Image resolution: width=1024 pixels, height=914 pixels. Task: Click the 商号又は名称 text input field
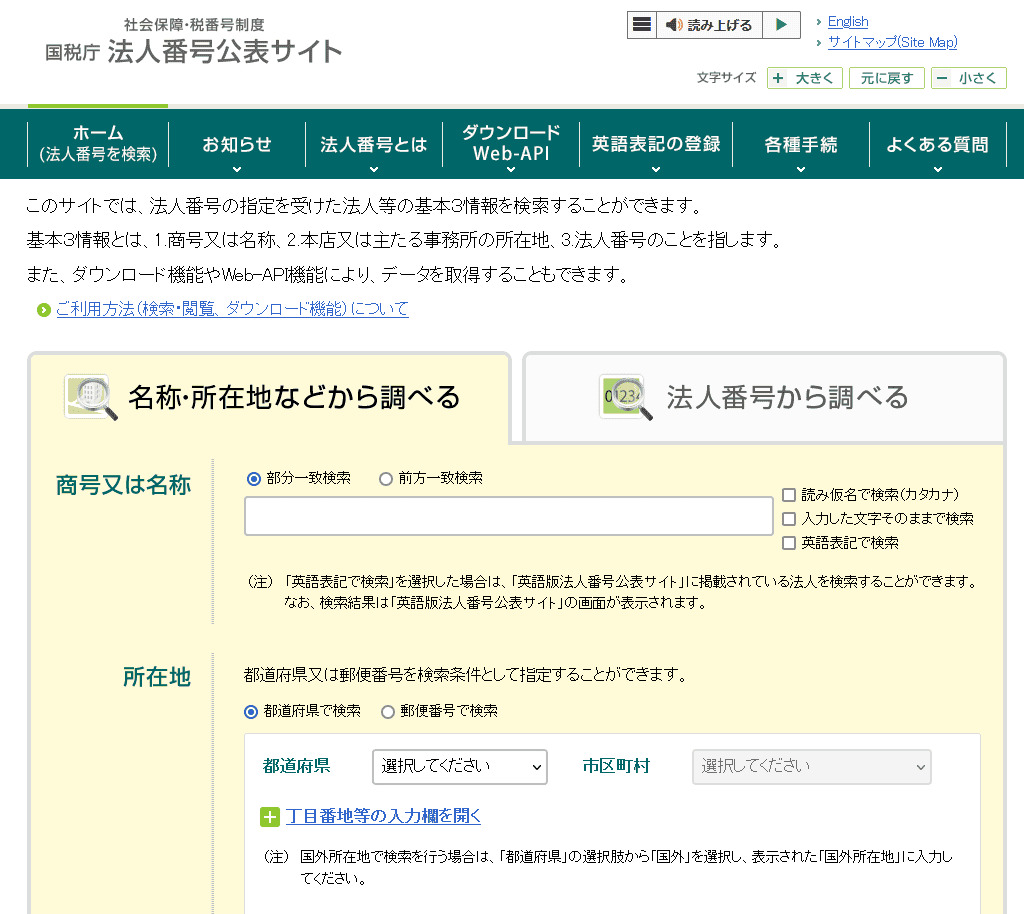[x=508, y=516]
